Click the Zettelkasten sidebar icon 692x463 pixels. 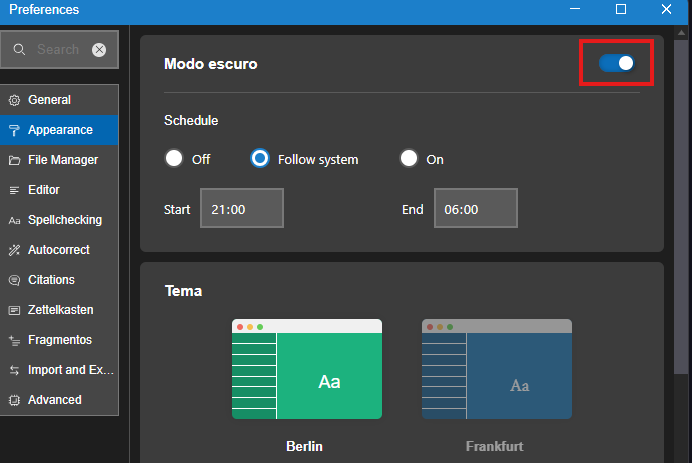click(x=14, y=310)
